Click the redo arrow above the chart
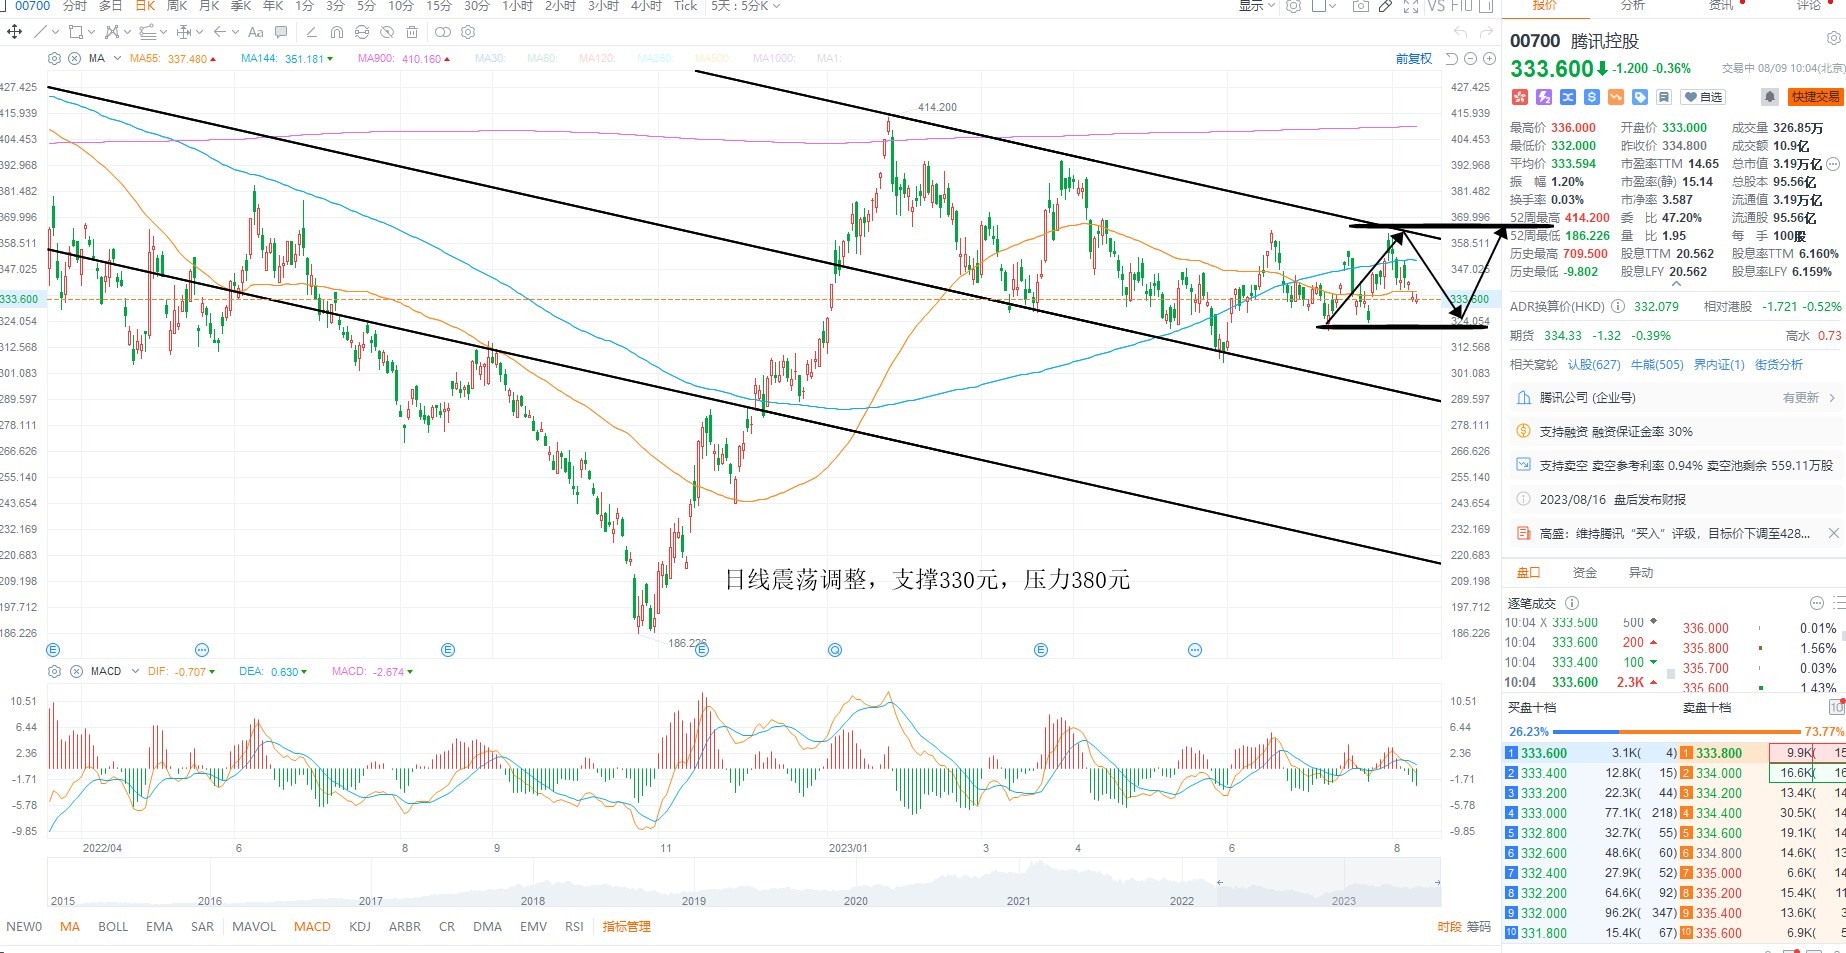1846x953 pixels. pyautogui.click(x=1486, y=33)
